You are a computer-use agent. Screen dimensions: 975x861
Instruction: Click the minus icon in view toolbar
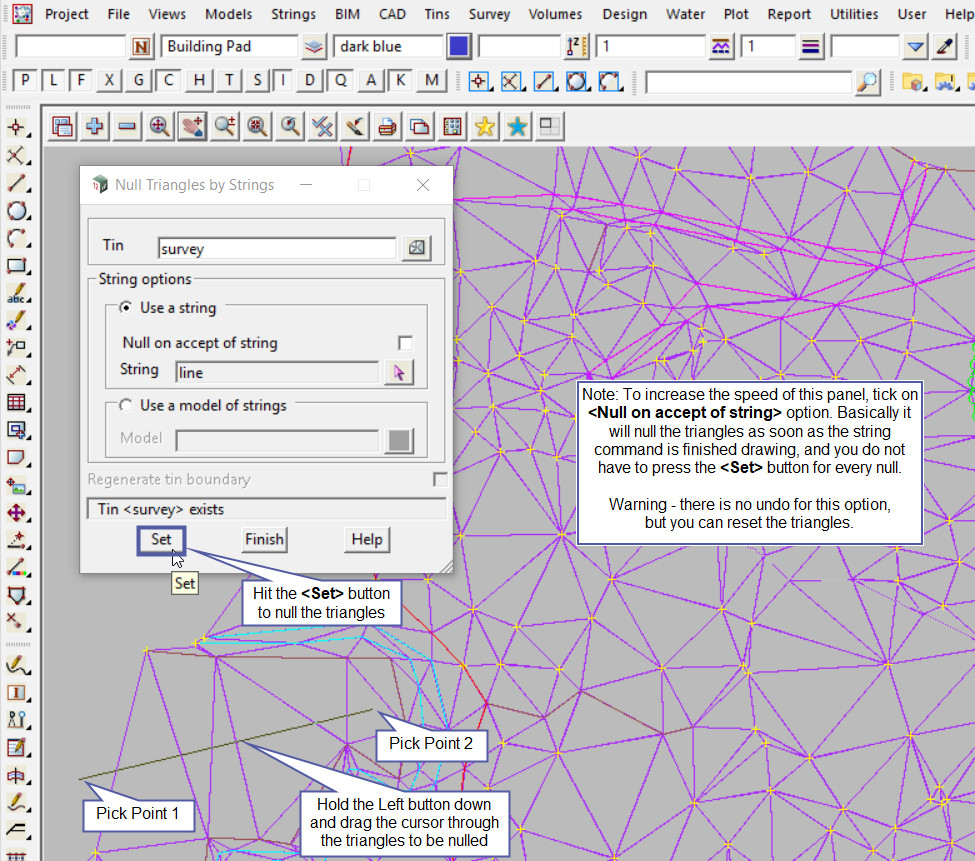coord(127,126)
